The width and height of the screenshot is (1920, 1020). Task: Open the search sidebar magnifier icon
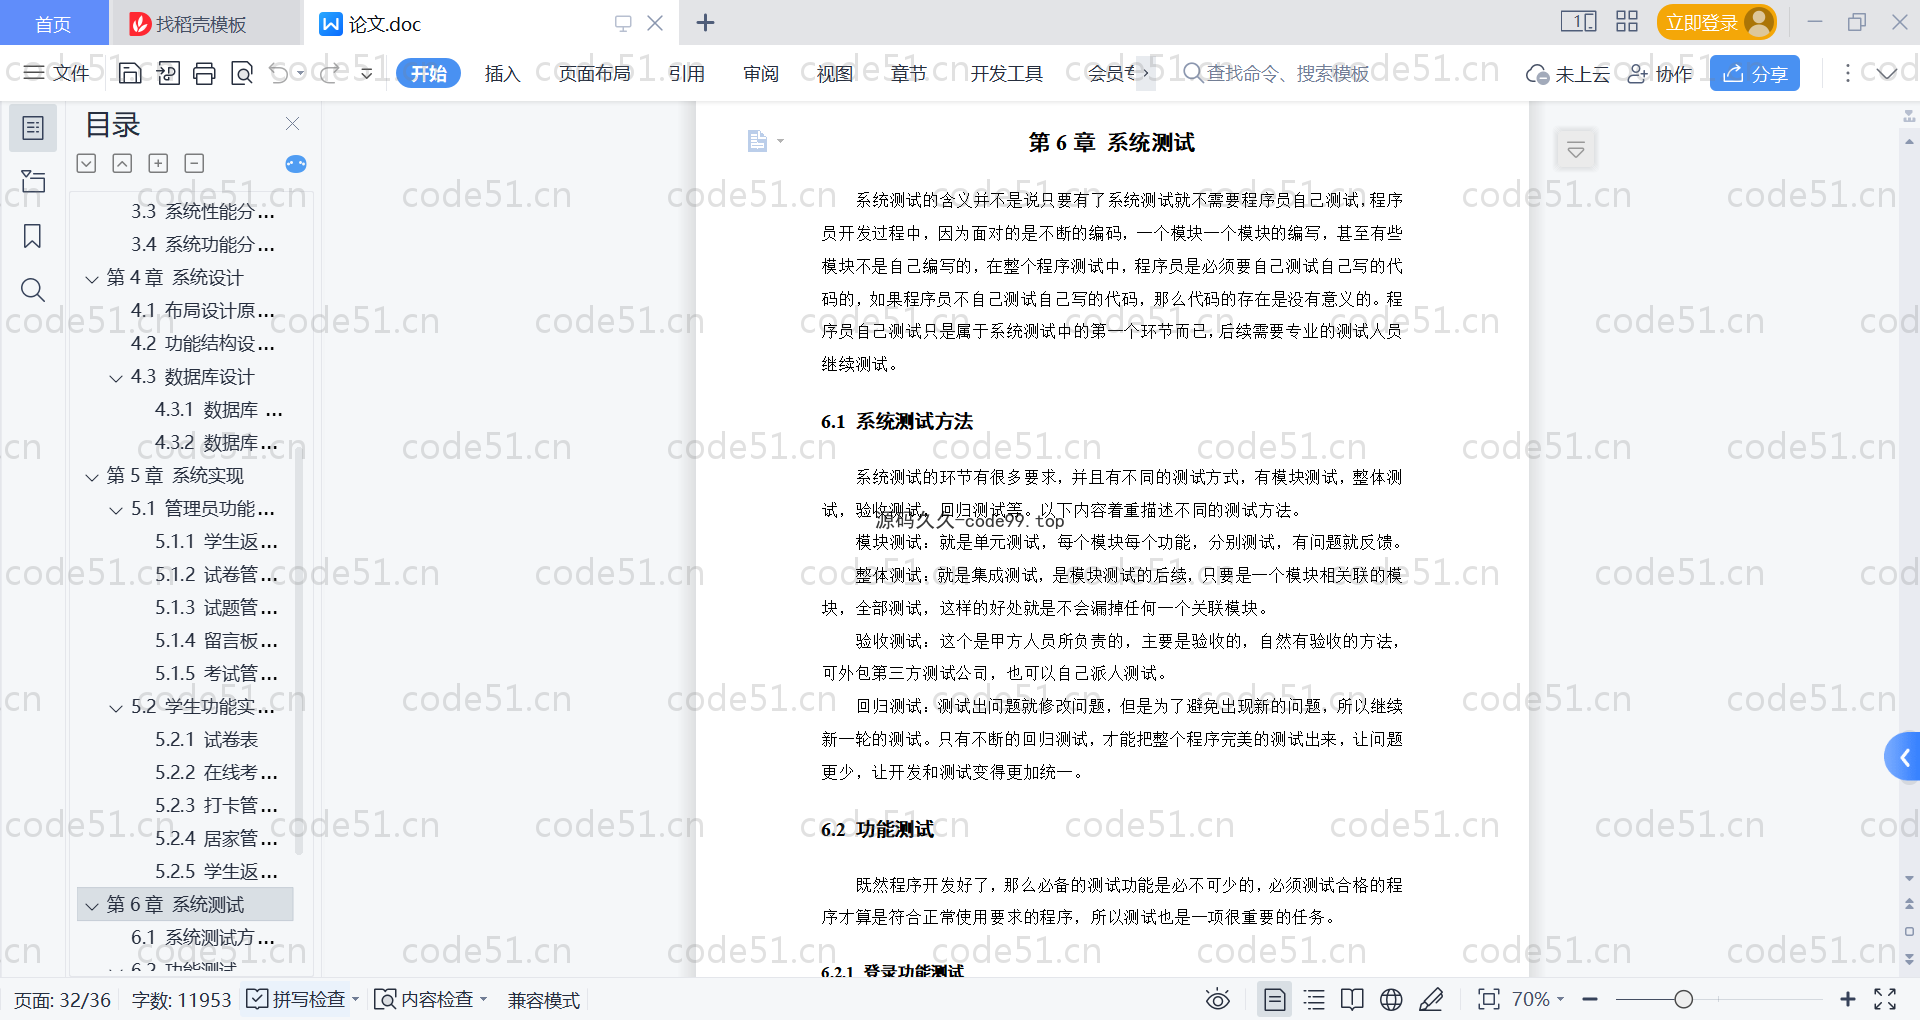coord(33,290)
